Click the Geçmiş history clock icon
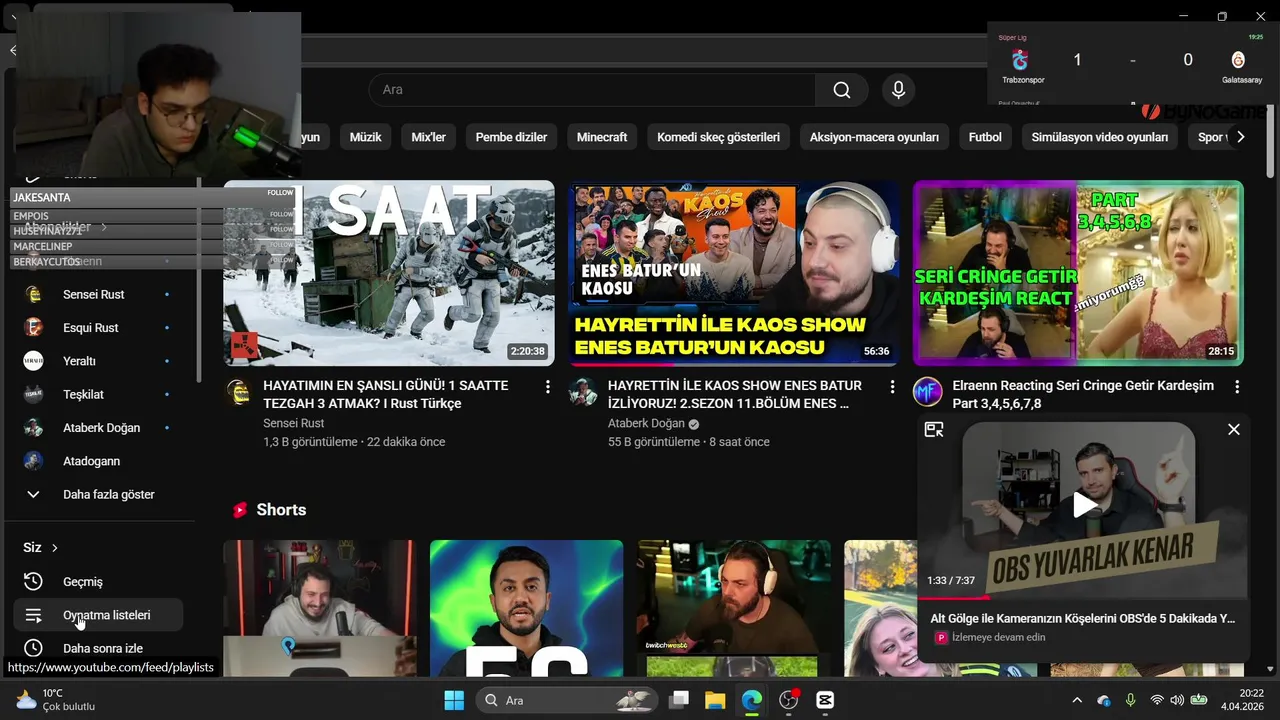The image size is (1280, 720). click(33, 581)
